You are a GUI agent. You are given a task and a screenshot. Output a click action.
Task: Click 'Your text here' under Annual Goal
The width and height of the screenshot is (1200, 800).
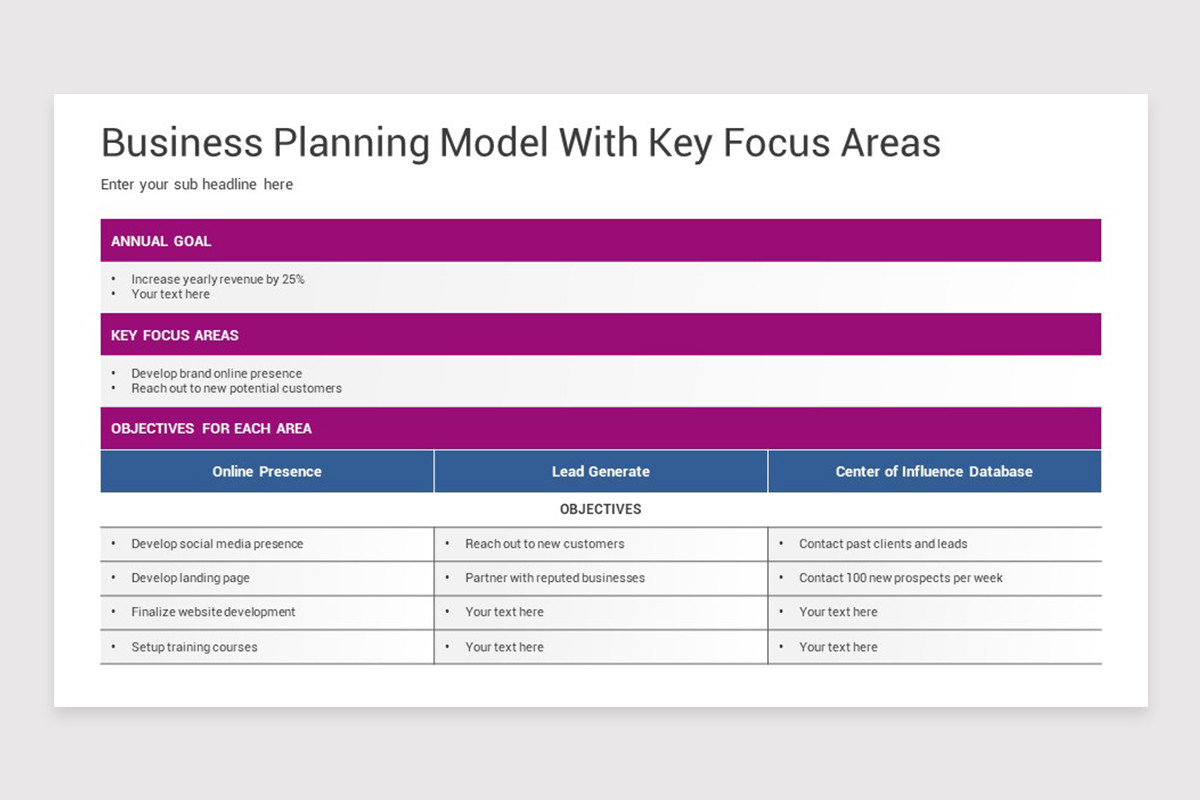click(x=171, y=294)
